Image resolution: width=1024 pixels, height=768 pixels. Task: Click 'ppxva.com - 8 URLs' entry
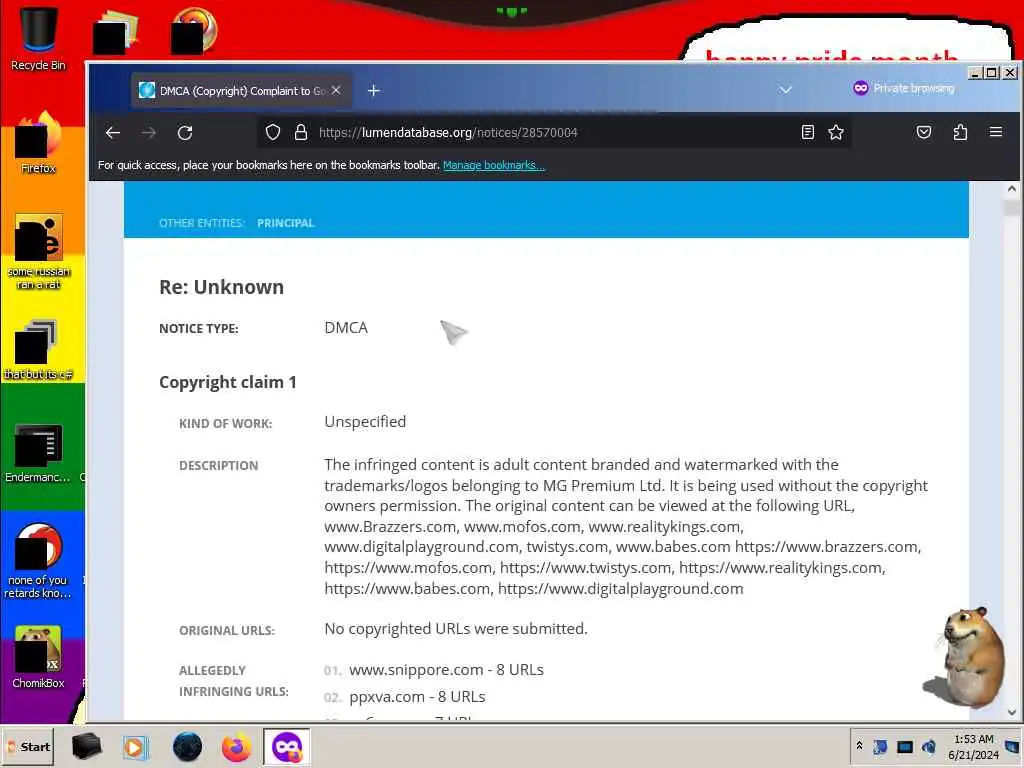coord(417,697)
